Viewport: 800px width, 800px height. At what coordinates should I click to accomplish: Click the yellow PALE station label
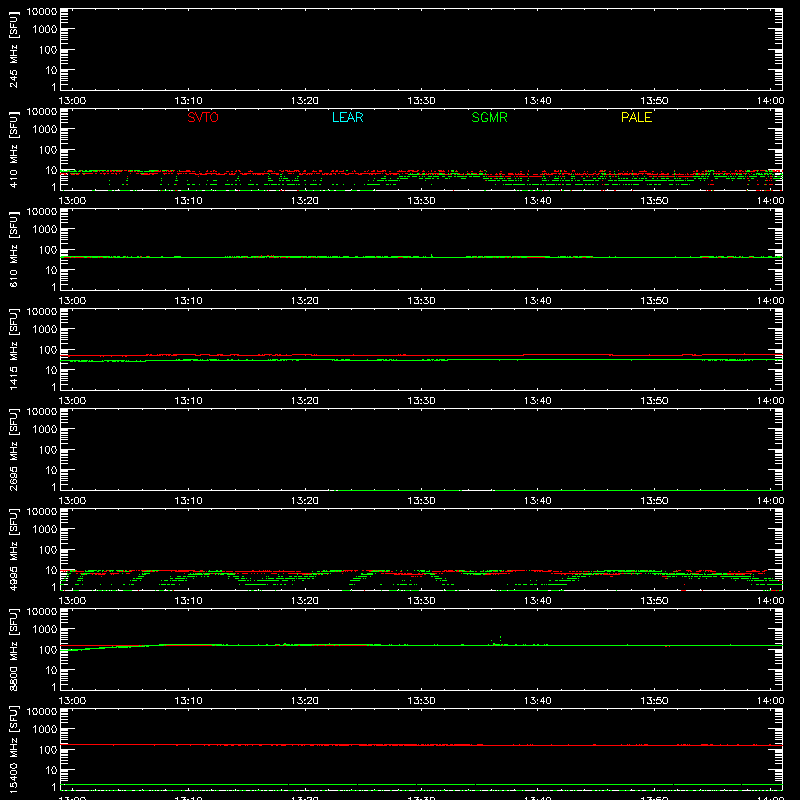click(636, 117)
